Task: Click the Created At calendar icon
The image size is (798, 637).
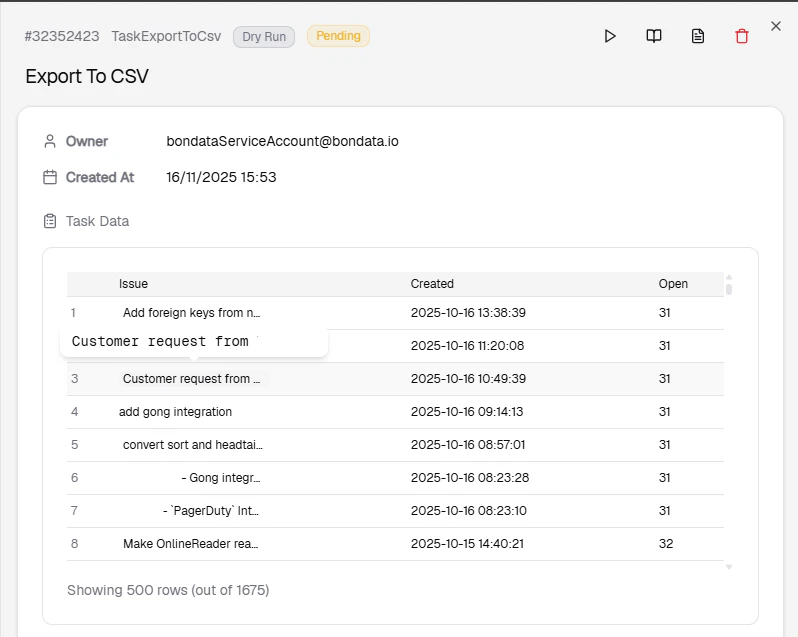Action: pyautogui.click(x=50, y=177)
